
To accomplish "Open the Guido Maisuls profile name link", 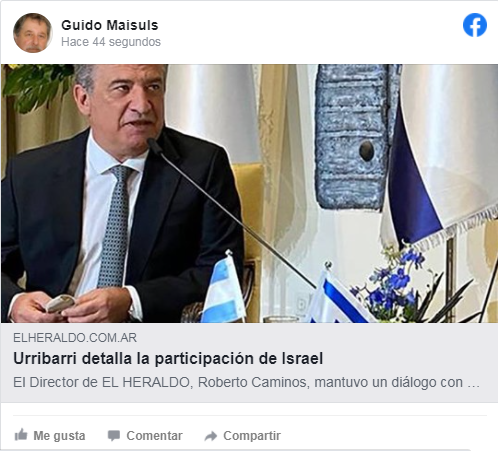I will 110,25.
